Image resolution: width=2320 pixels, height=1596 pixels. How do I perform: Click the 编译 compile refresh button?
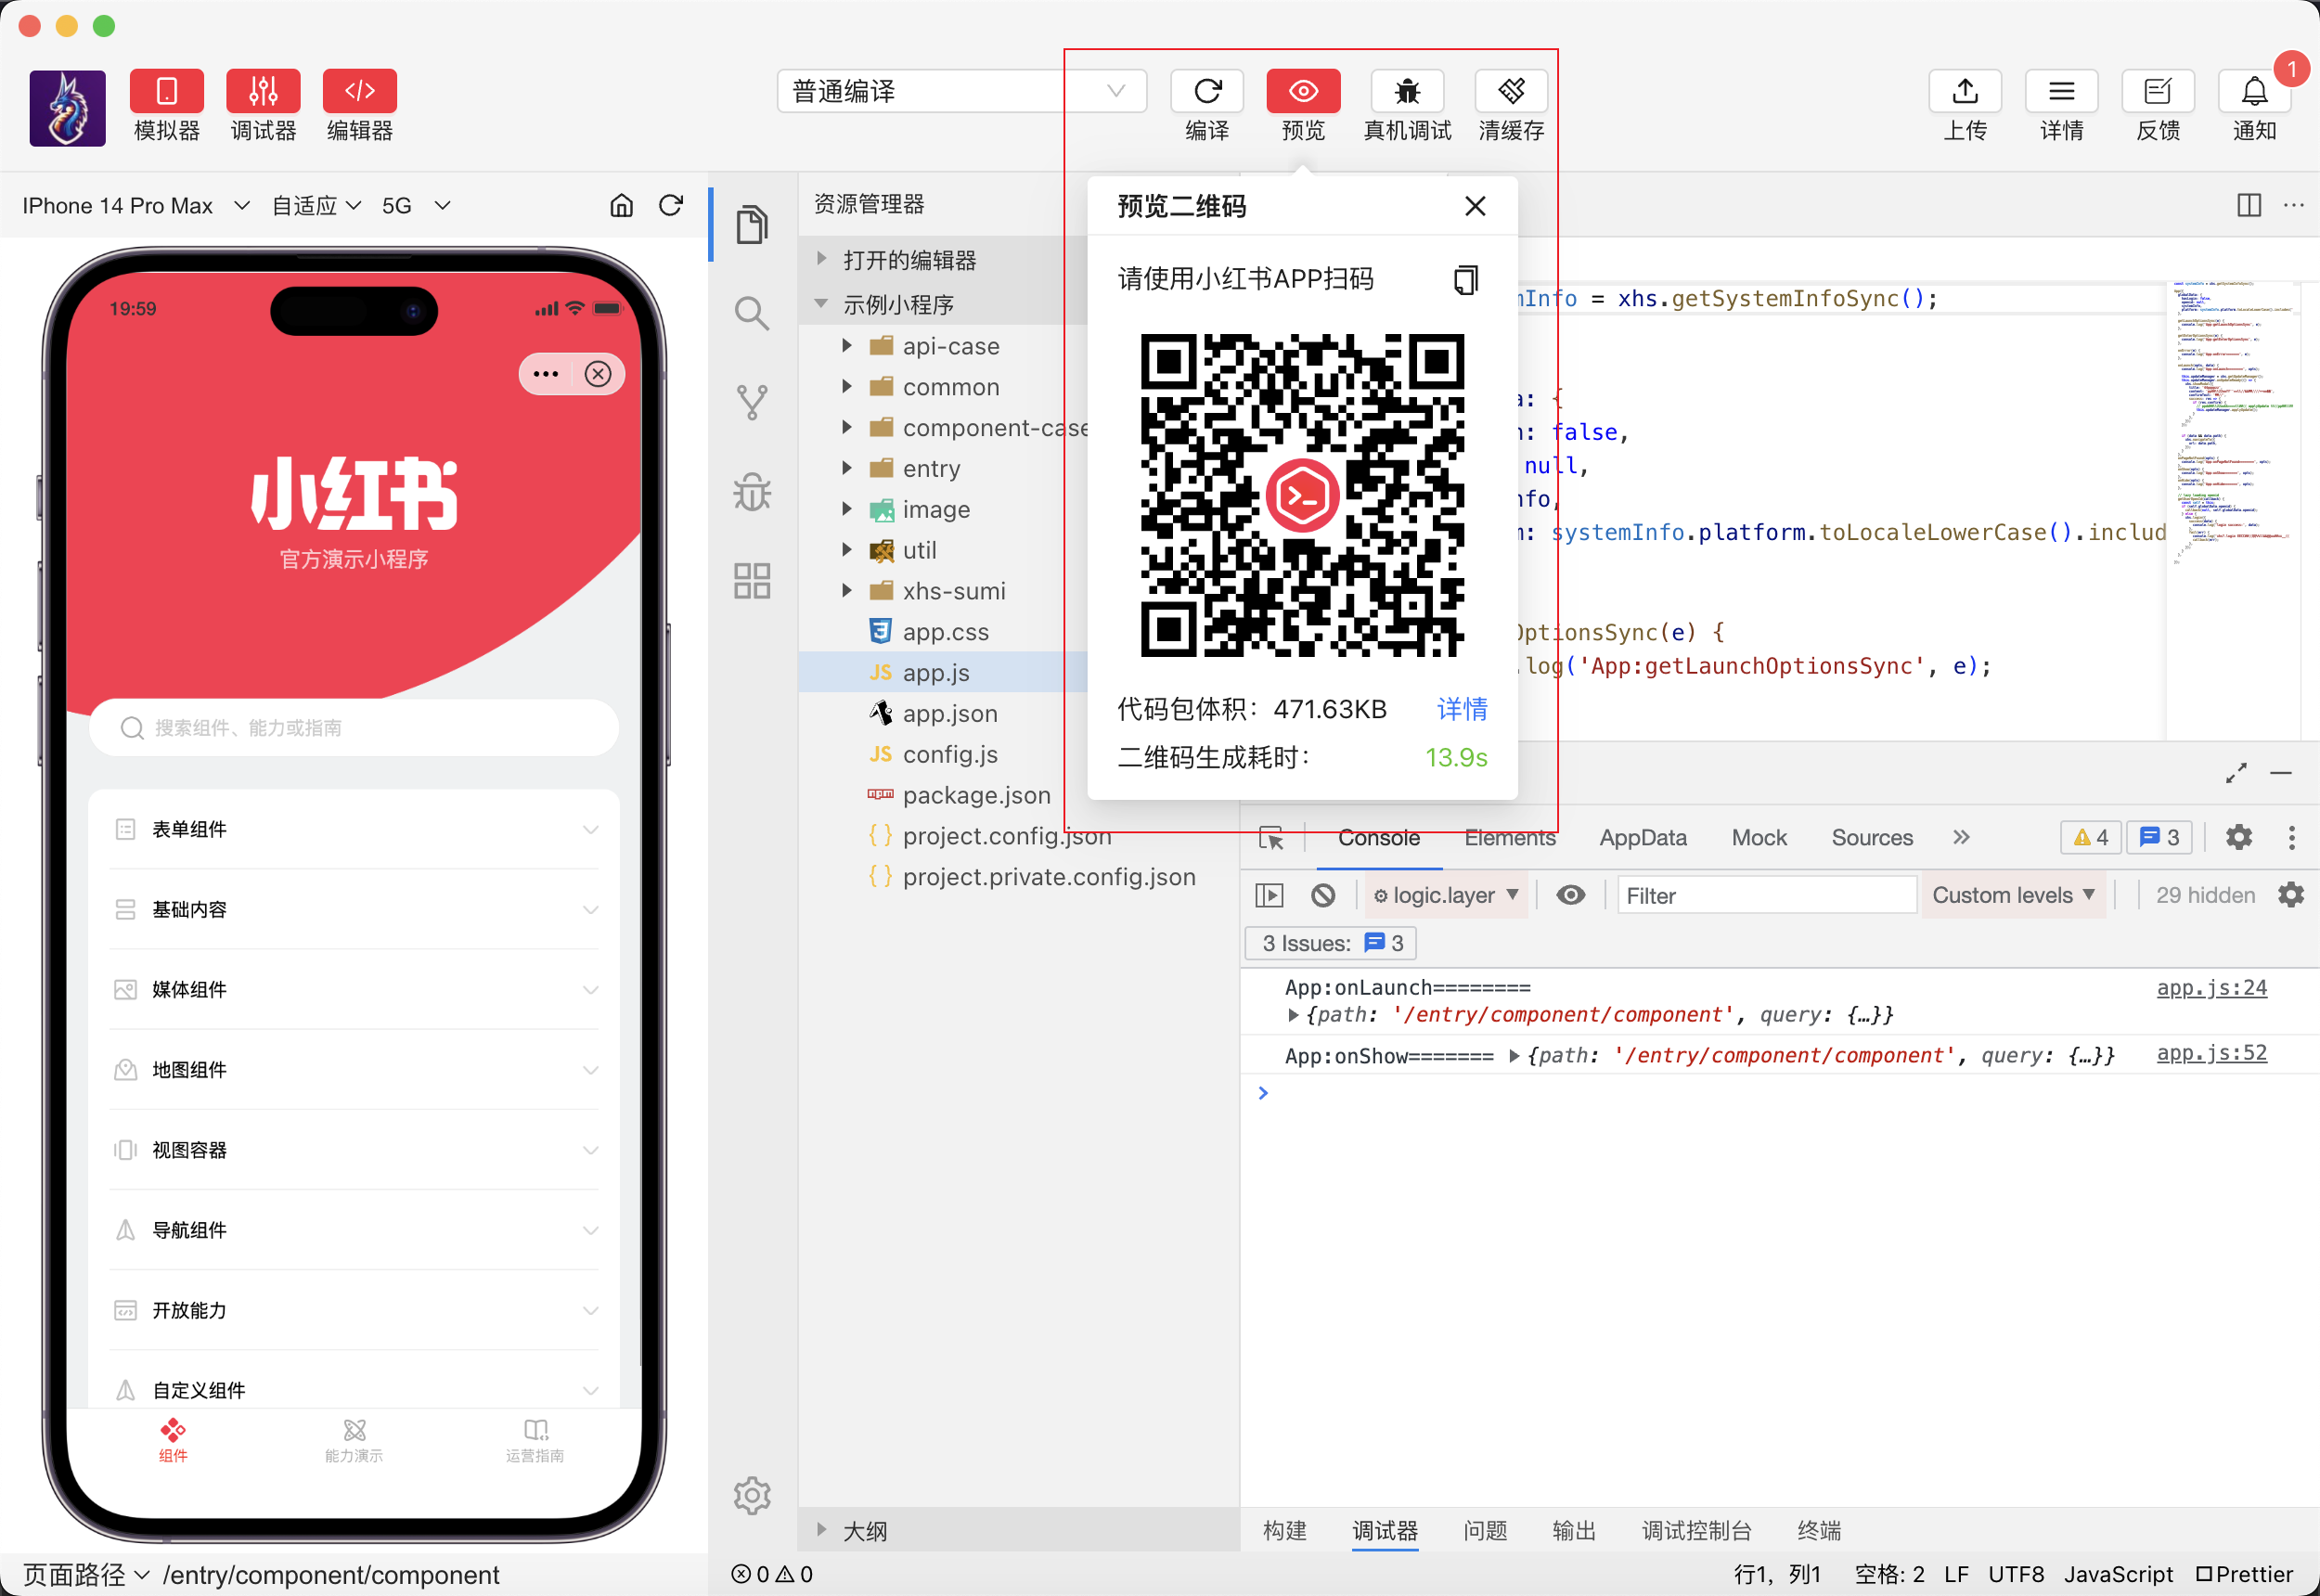(1207, 92)
